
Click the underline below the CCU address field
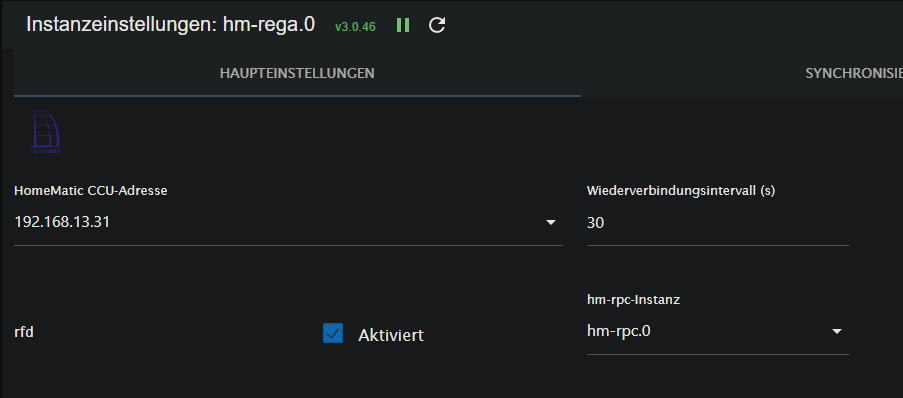(288, 245)
